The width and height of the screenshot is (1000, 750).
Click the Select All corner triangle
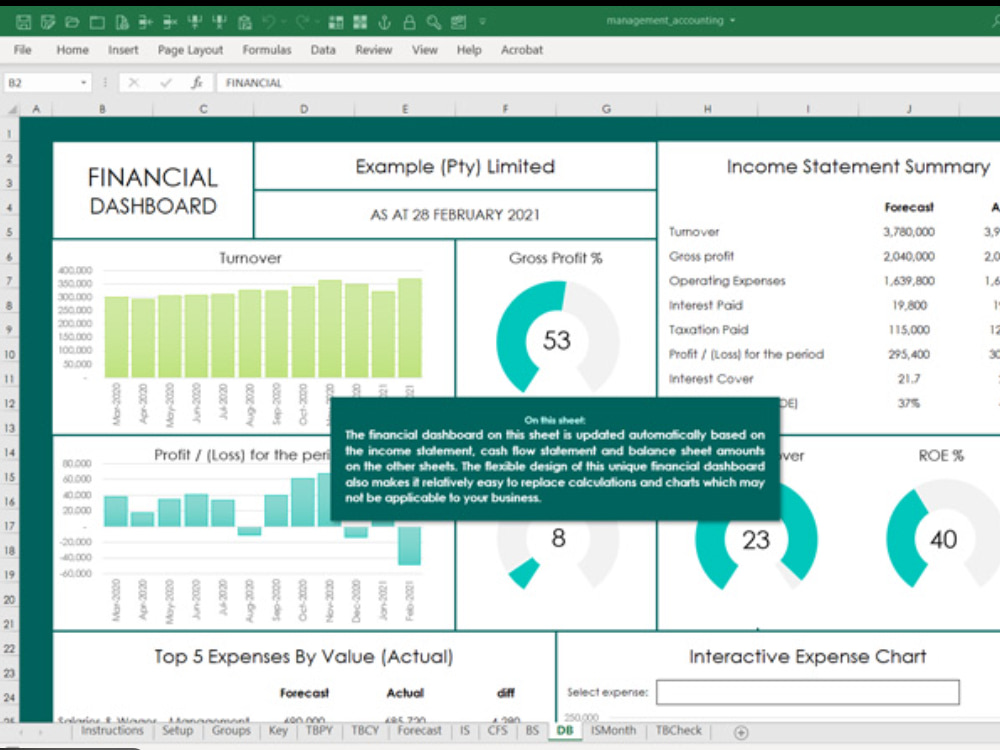tap(11, 110)
